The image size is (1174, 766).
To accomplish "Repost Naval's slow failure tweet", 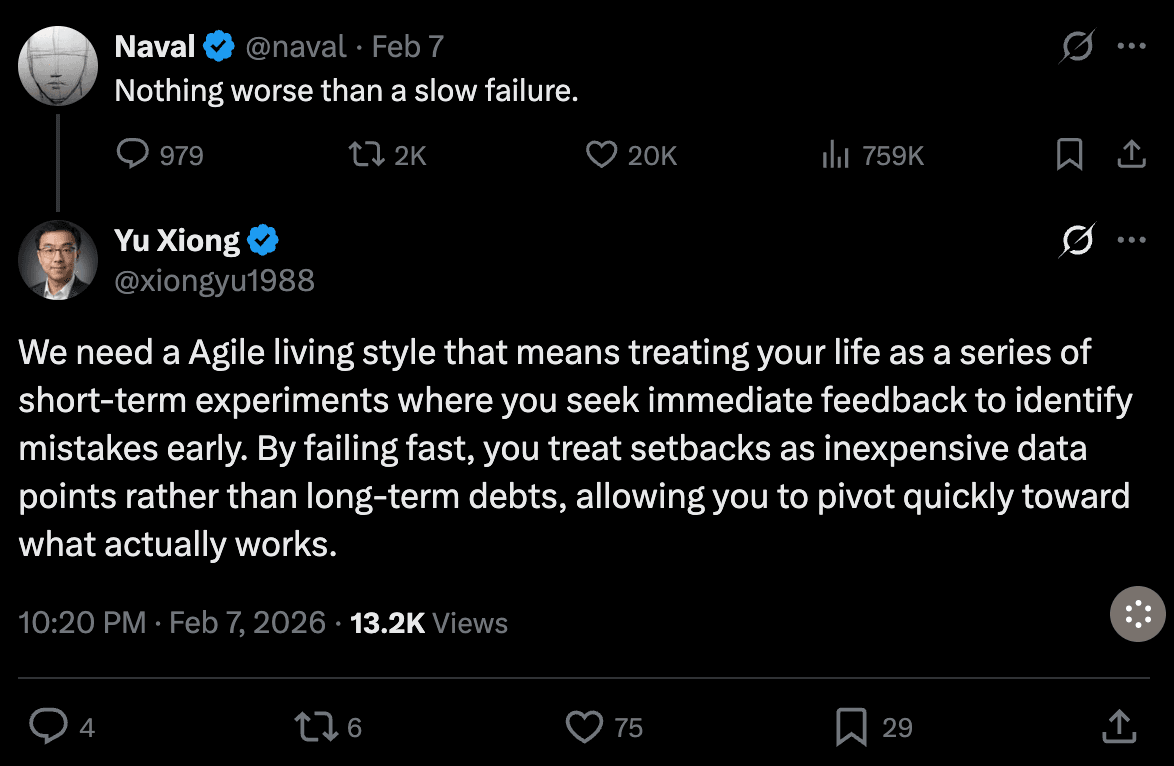I will pyautogui.click(x=362, y=155).
